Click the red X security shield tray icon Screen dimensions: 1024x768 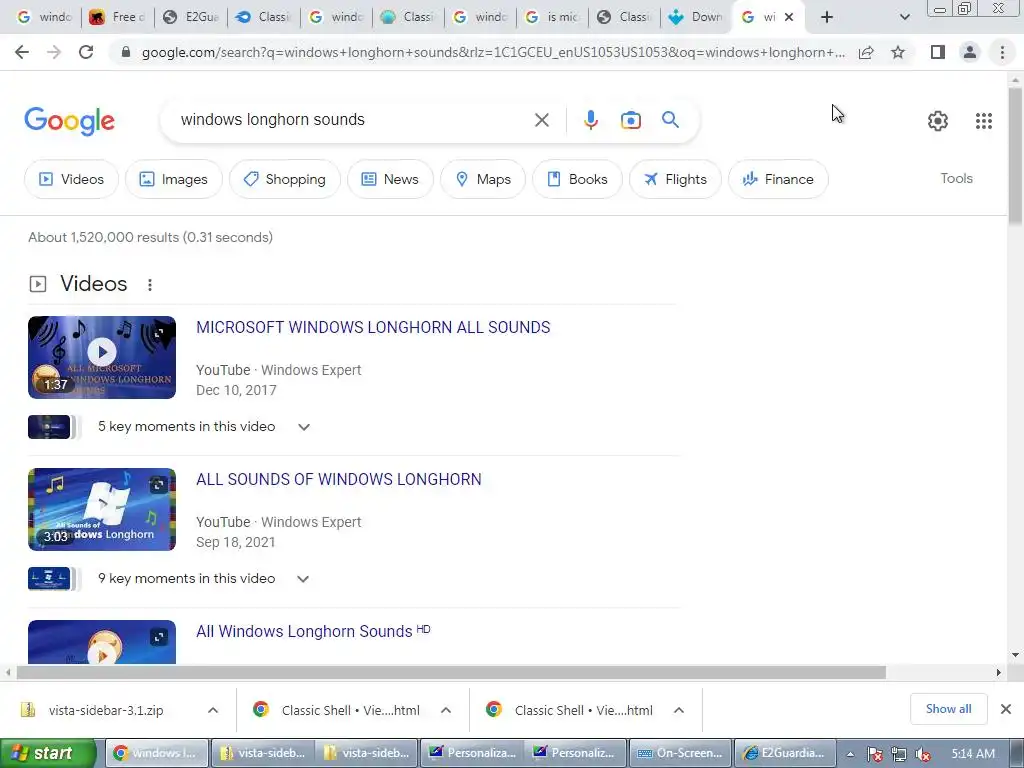point(874,754)
